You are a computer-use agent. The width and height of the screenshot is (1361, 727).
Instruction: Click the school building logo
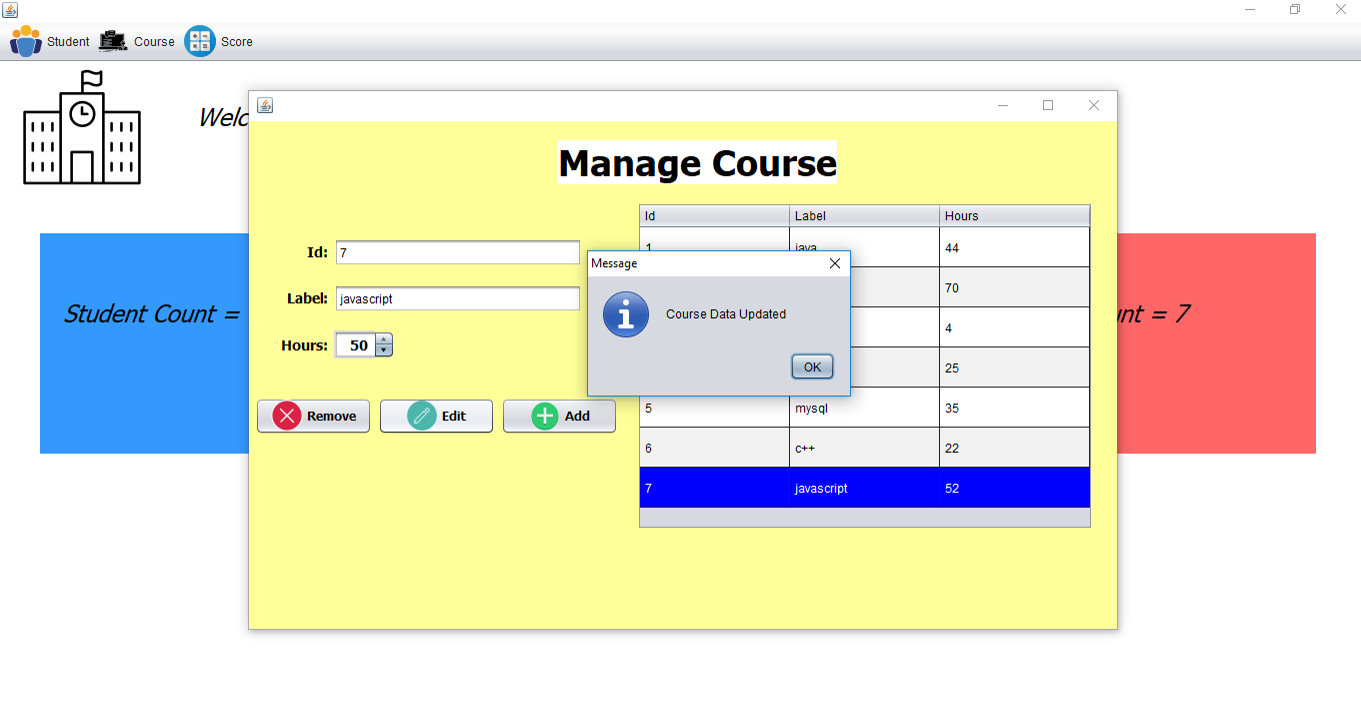[x=80, y=130]
